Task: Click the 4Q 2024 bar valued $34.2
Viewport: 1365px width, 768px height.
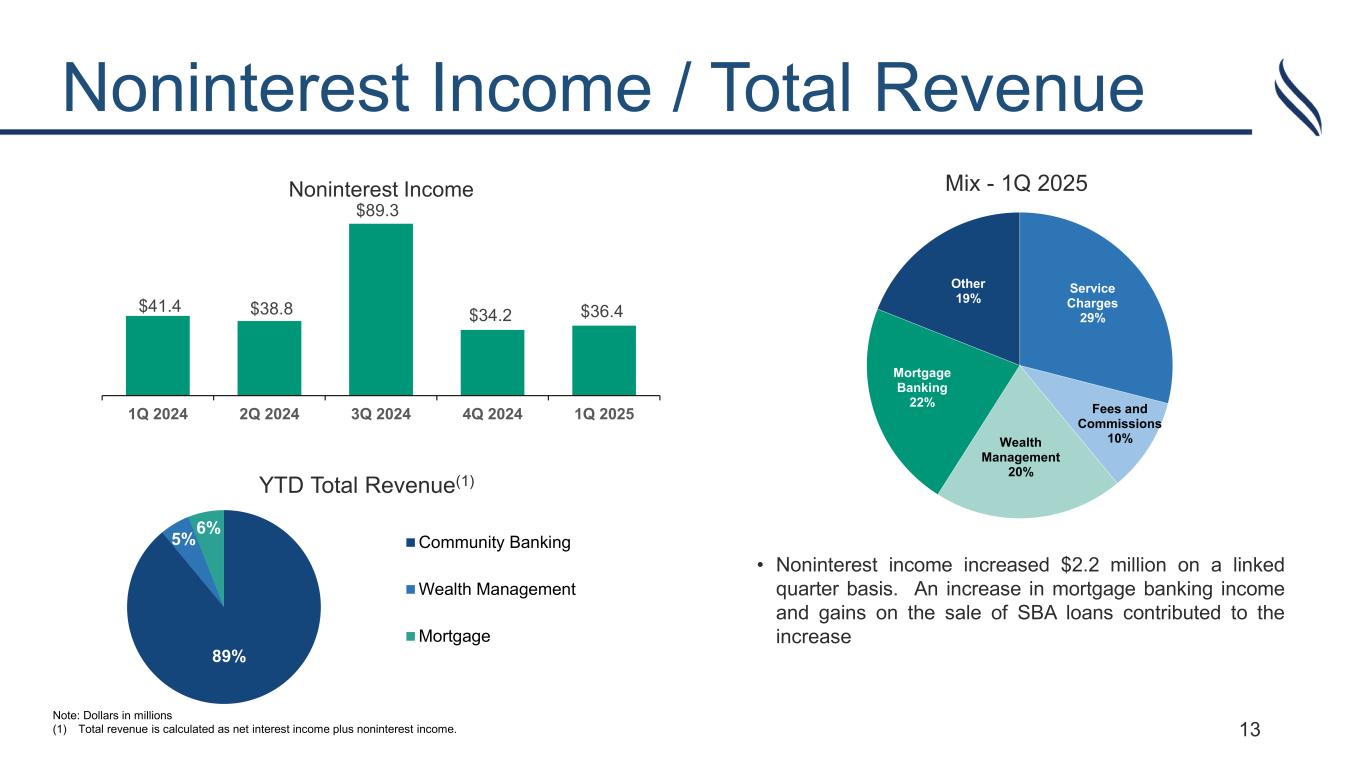Action: point(492,362)
